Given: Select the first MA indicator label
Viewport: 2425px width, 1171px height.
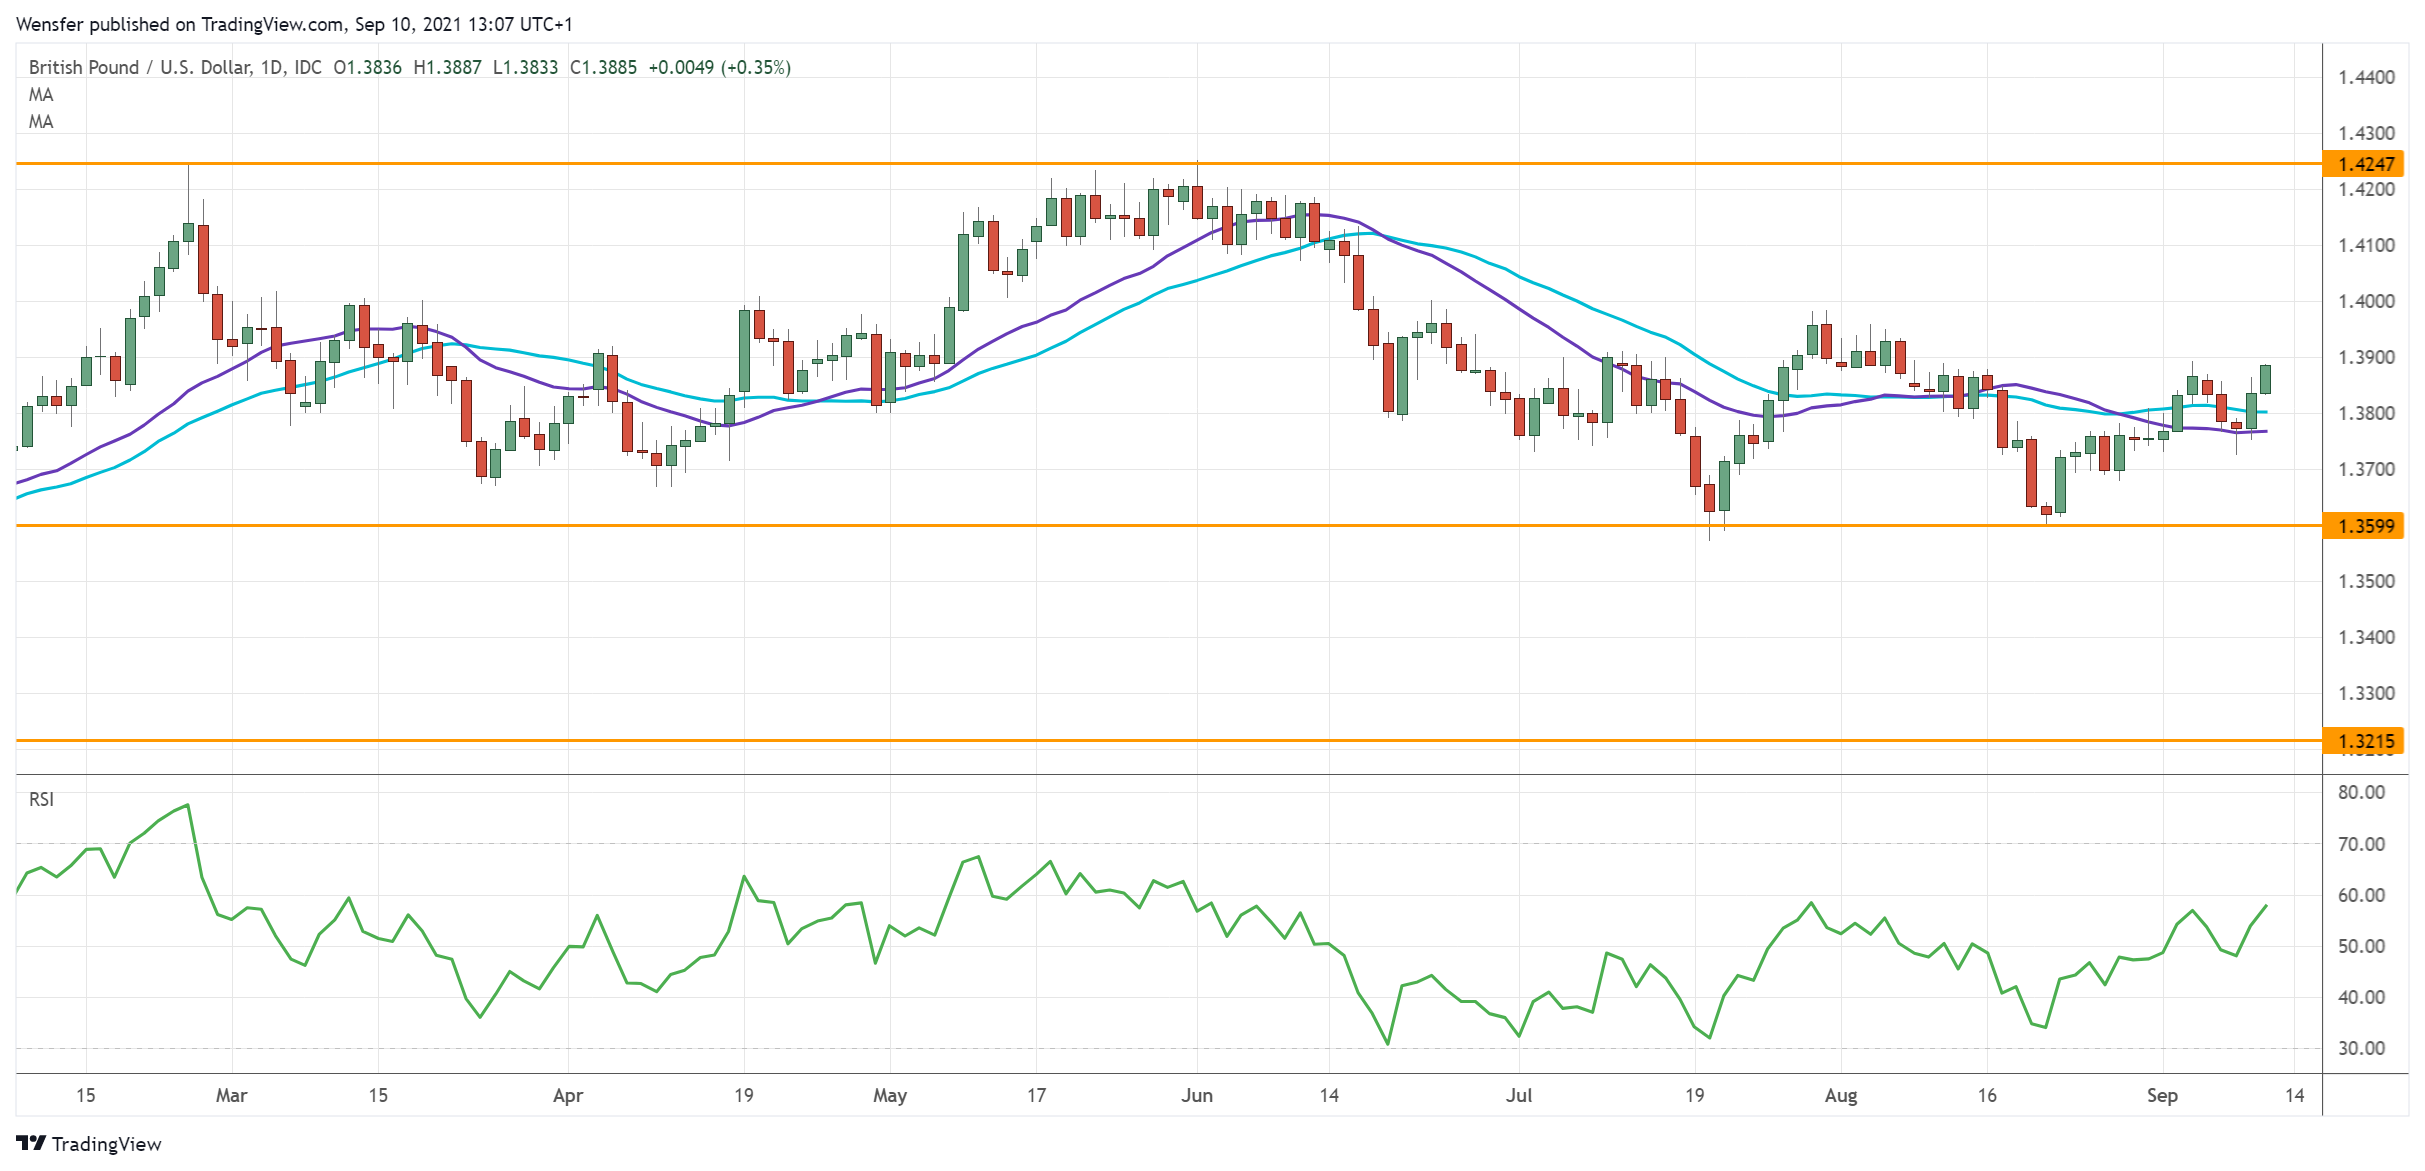Looking at the screenshot, I should pos(41,95).
